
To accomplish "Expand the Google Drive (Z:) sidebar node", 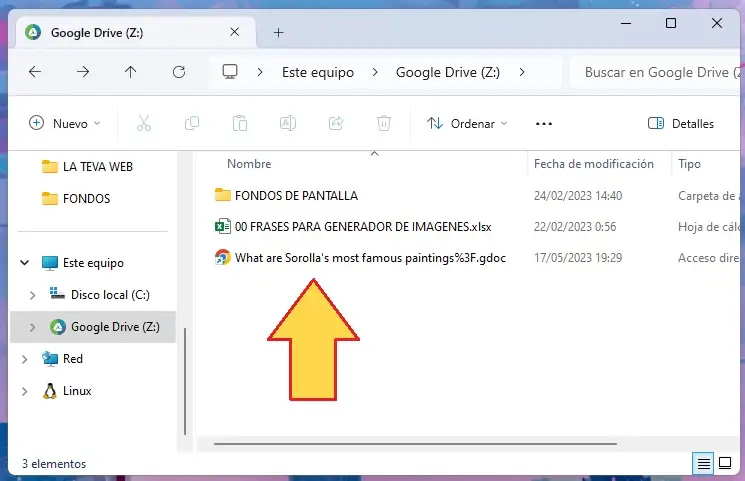I will pos(32,327).
